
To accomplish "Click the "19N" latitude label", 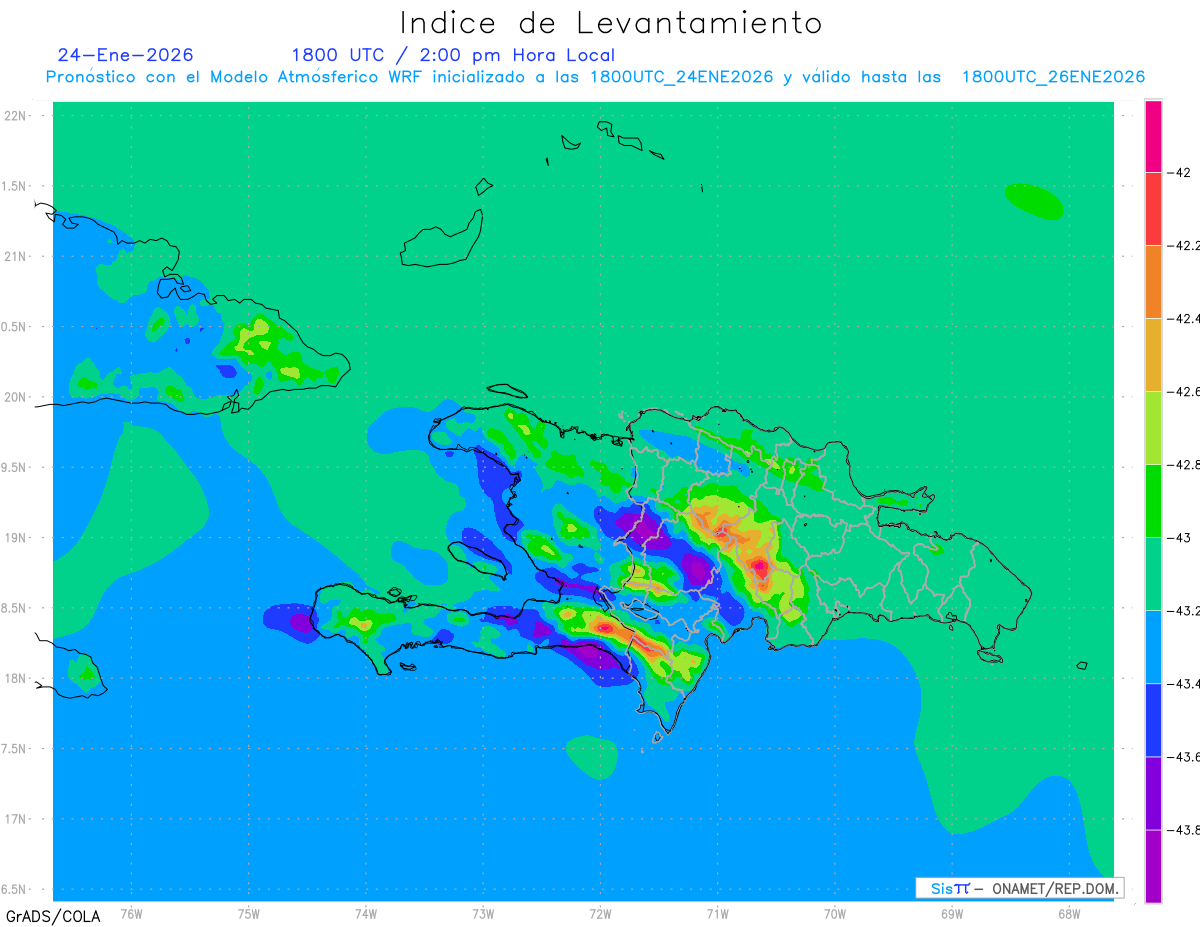I will click(x=16, y=538).
